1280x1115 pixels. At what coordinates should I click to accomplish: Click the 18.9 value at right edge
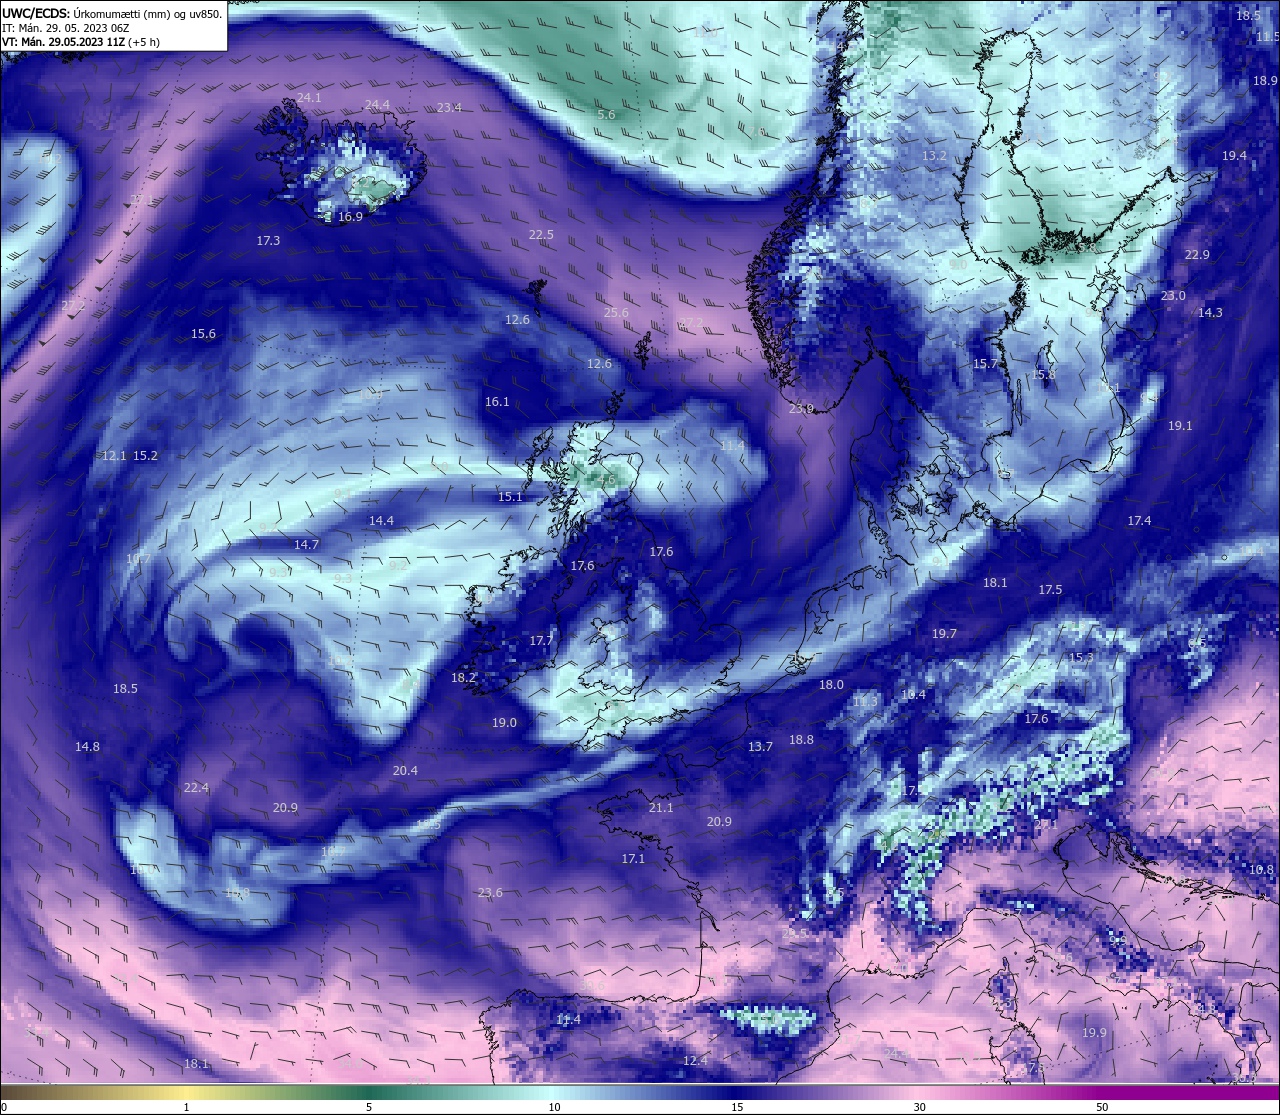pos(1265,80)
